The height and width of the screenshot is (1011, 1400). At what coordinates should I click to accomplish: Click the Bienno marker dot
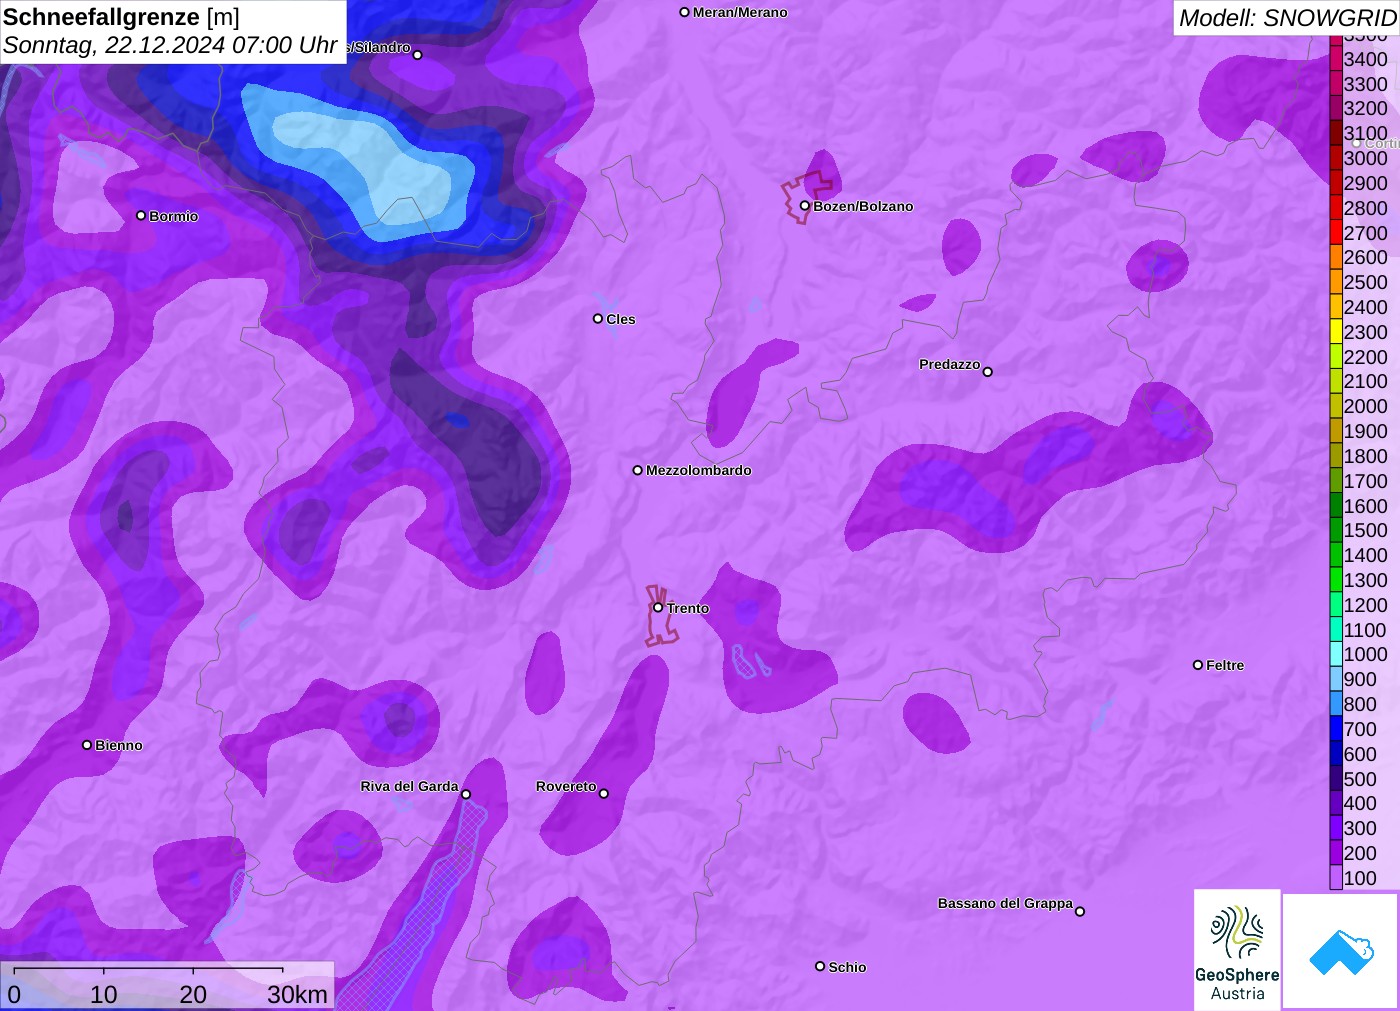87,745
